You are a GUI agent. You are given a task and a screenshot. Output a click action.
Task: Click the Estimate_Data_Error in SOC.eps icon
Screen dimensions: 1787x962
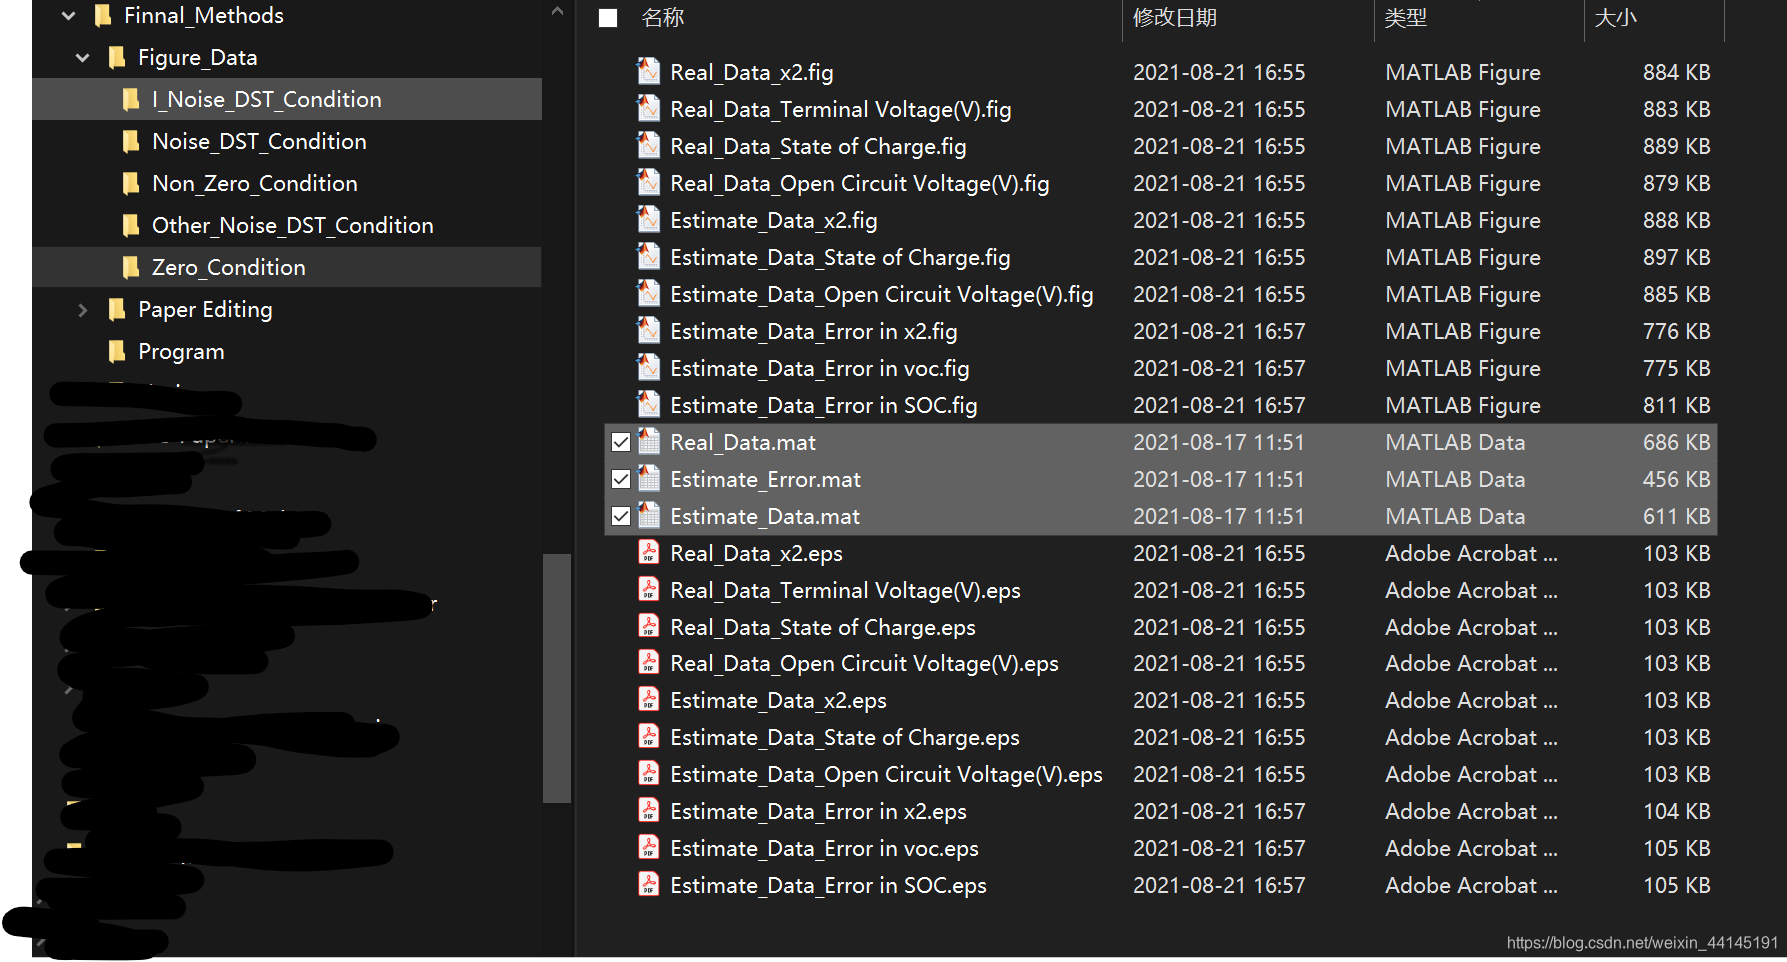tap(649, 884)
